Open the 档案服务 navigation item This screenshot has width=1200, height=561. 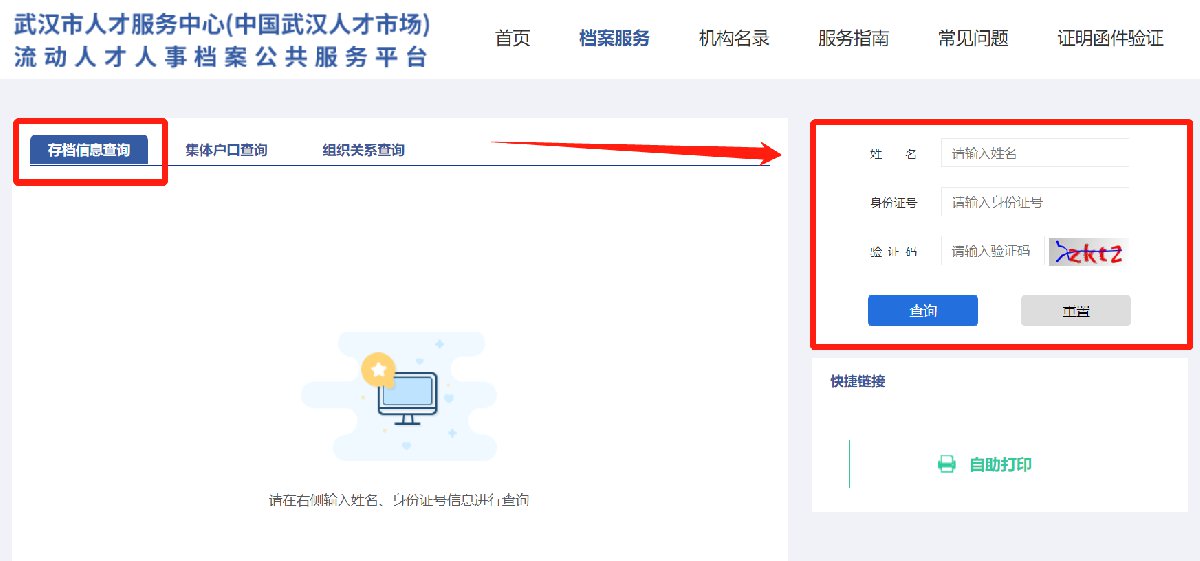point(614,39)
